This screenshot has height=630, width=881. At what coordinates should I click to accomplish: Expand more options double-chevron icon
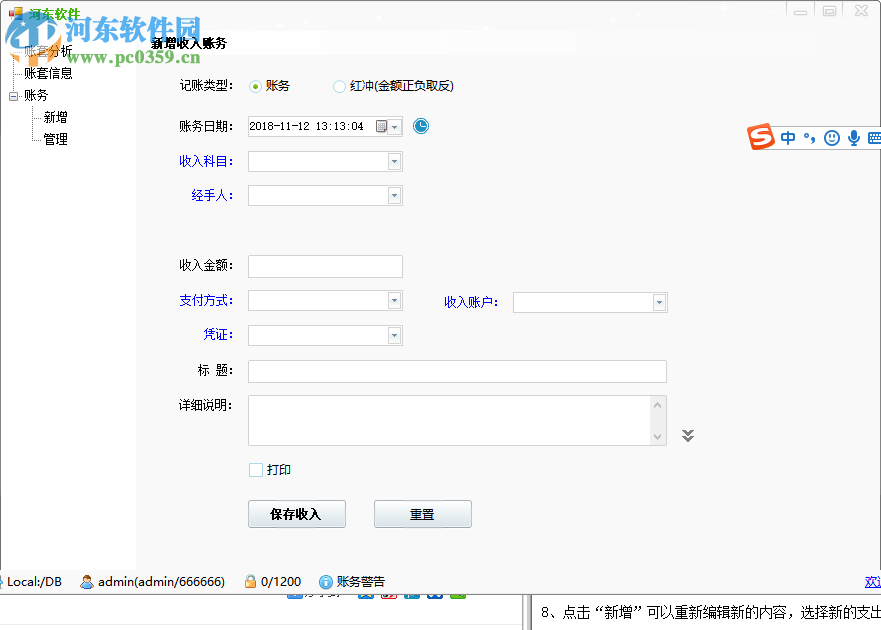click(688, 436)
